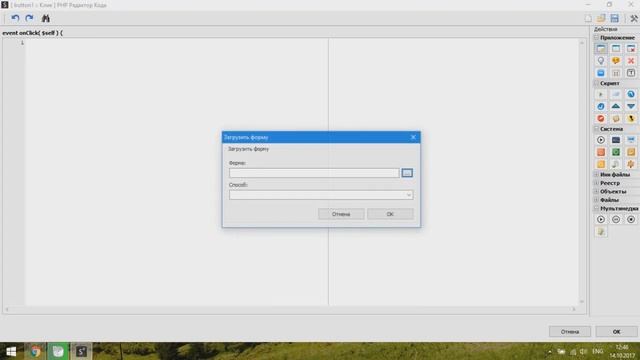
Task: Launch Chrome from the taskbar
Action: pos(36,351)
